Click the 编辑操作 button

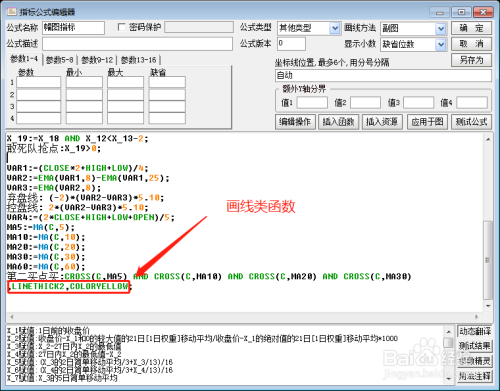coord(295,122)
